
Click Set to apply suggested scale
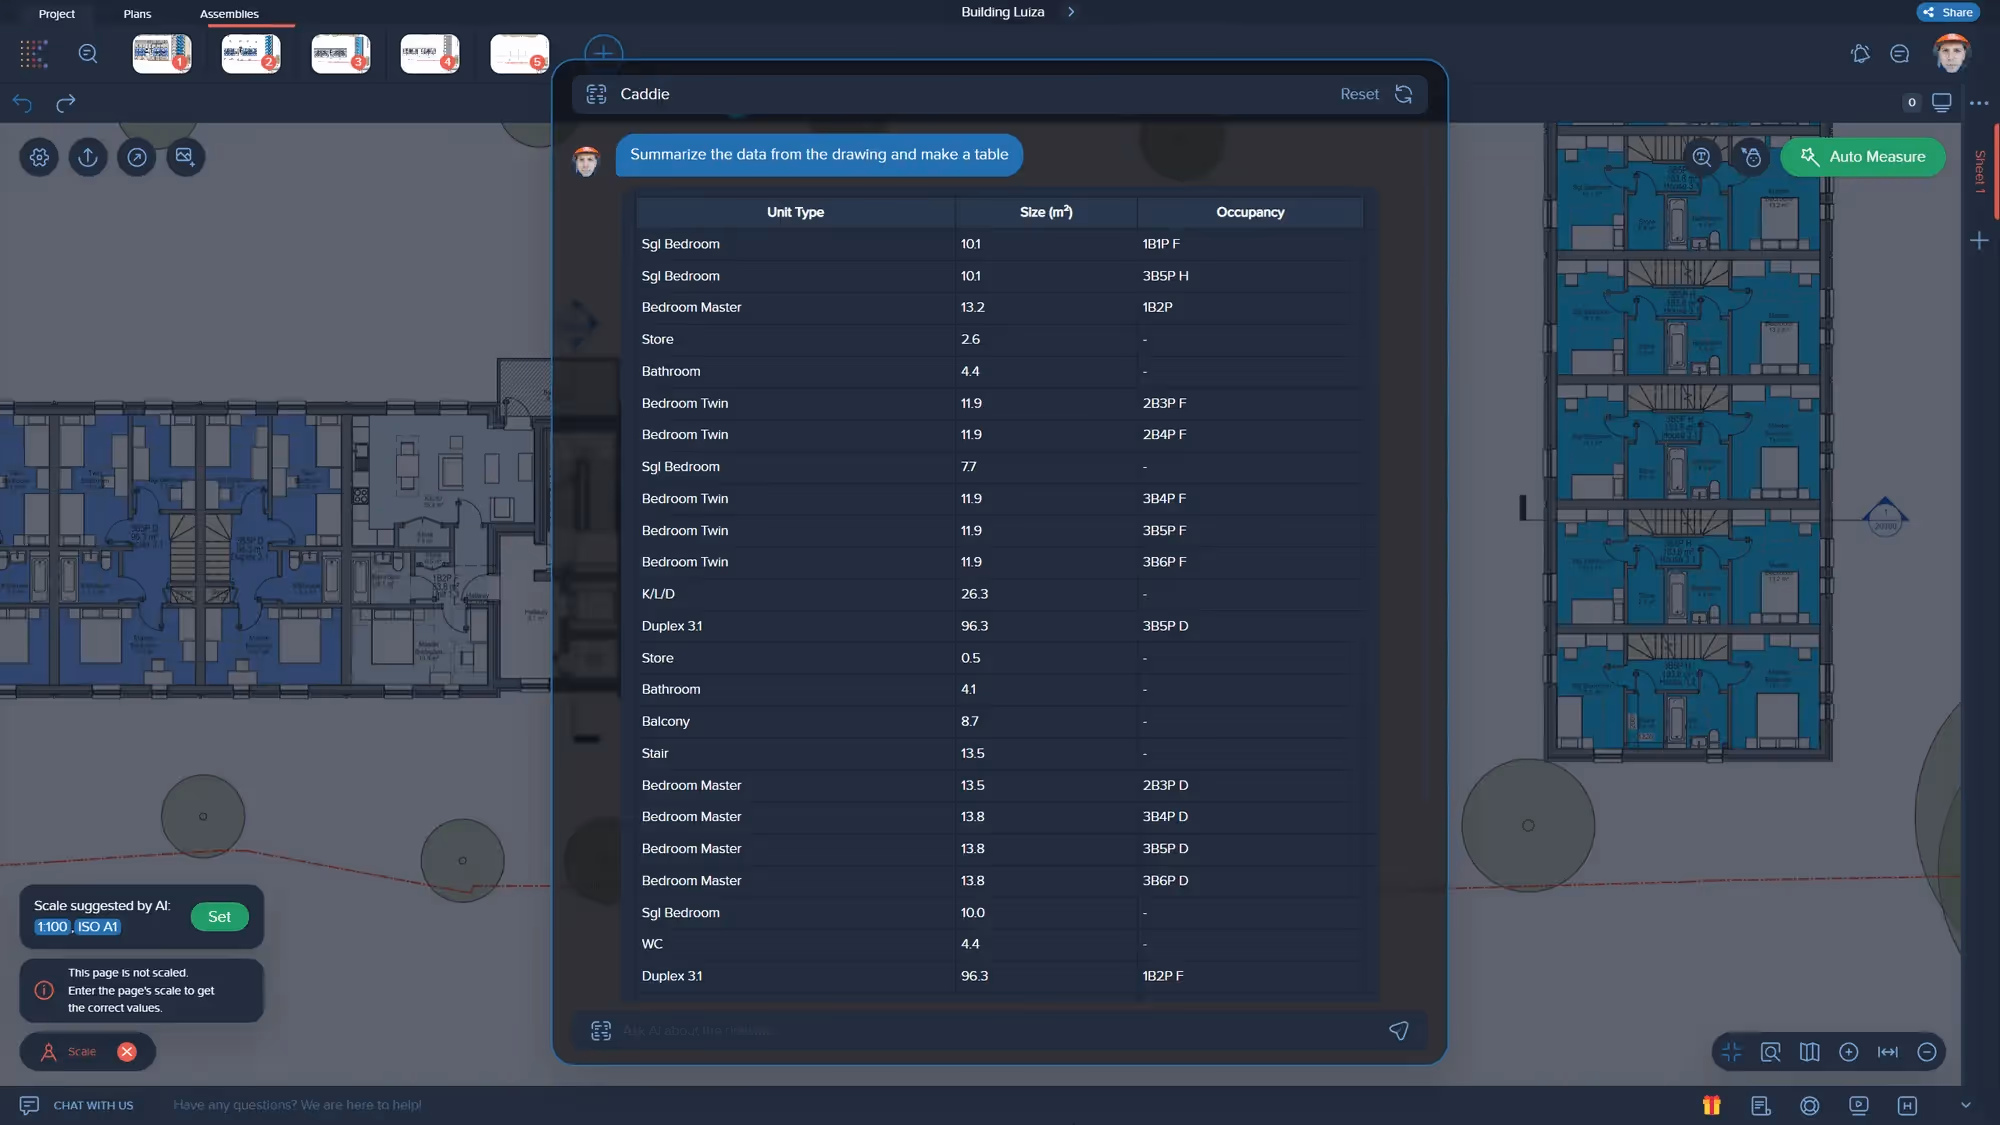[x=219, y=917]
